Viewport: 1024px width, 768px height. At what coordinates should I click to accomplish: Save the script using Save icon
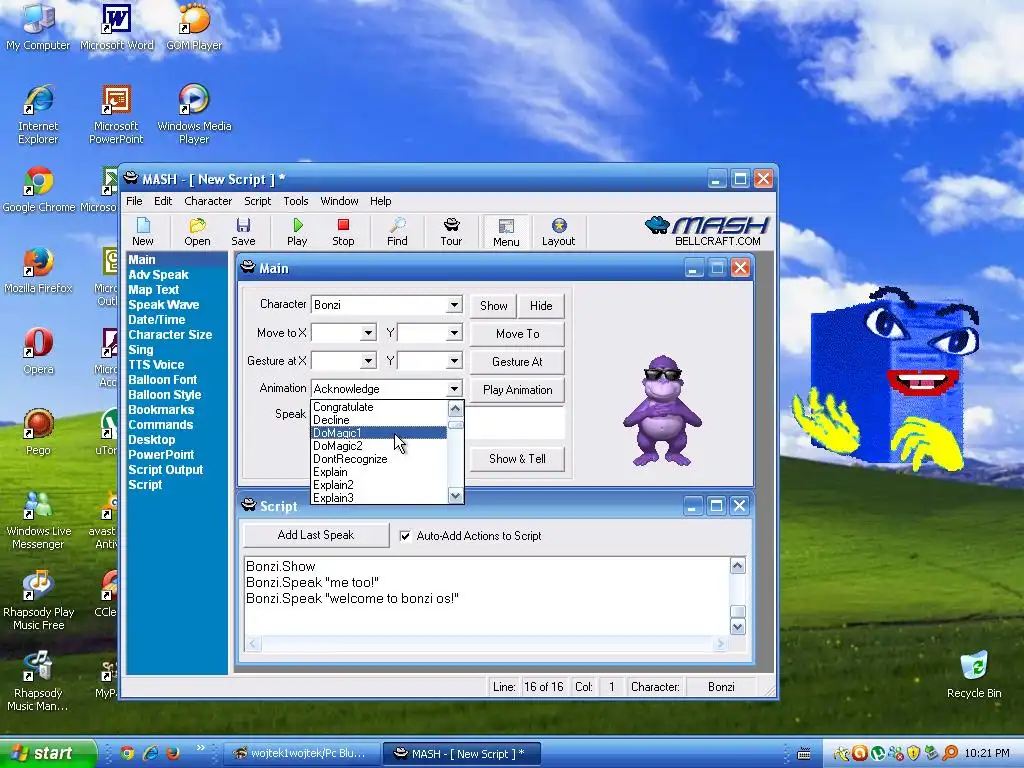click(243, 232)
